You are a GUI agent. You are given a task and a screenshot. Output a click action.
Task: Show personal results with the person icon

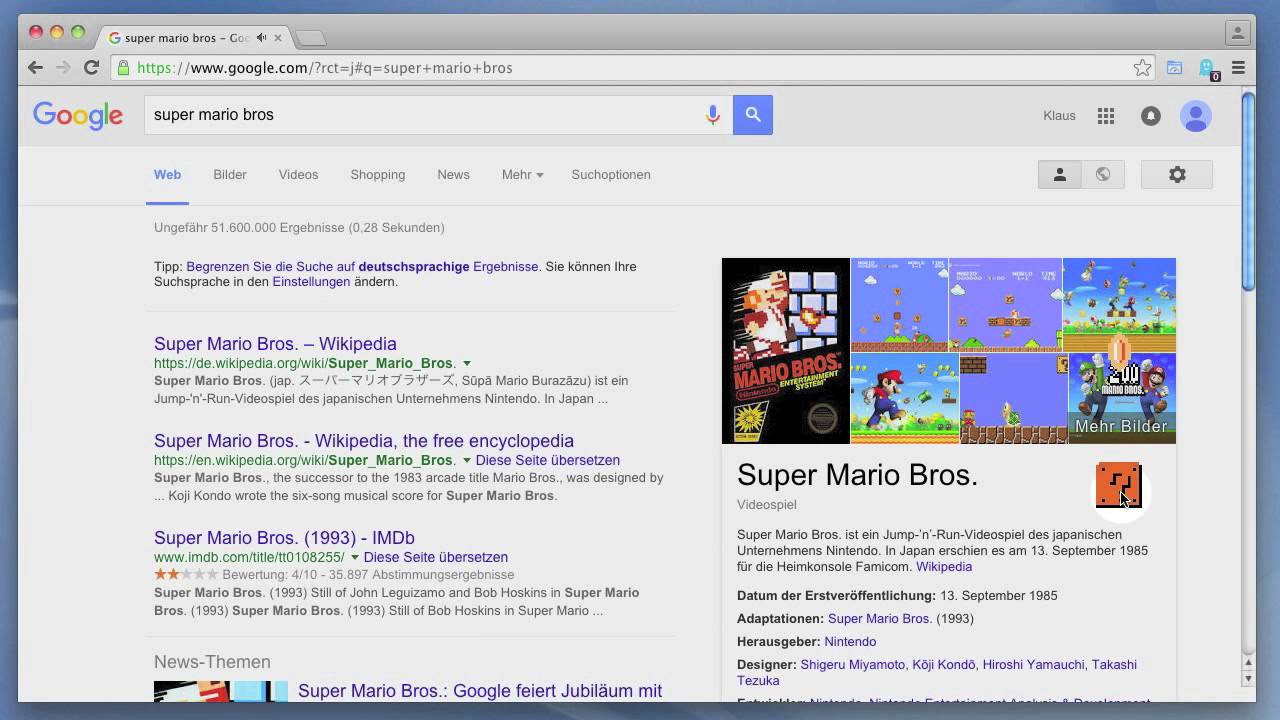pos(1060,174)
